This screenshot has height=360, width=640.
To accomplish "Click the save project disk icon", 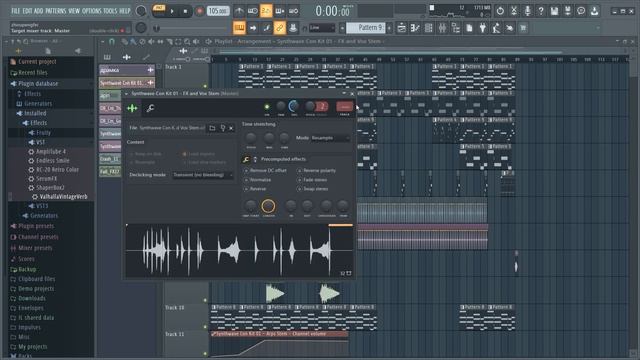I will pos(554,11).
